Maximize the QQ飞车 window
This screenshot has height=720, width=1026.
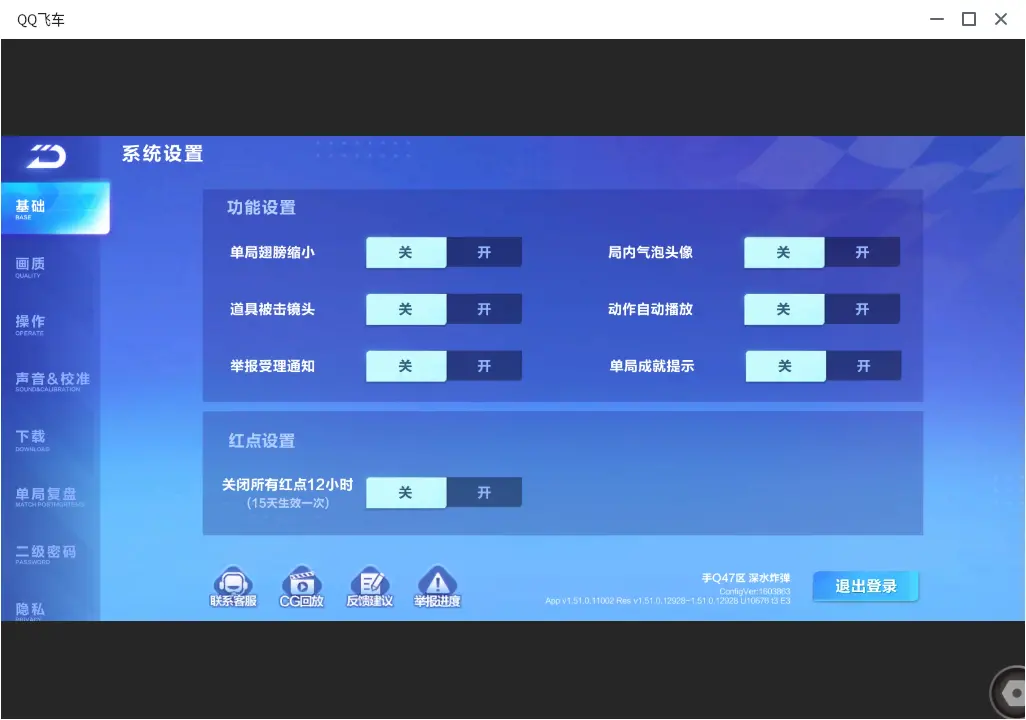(x=969, y=19)
